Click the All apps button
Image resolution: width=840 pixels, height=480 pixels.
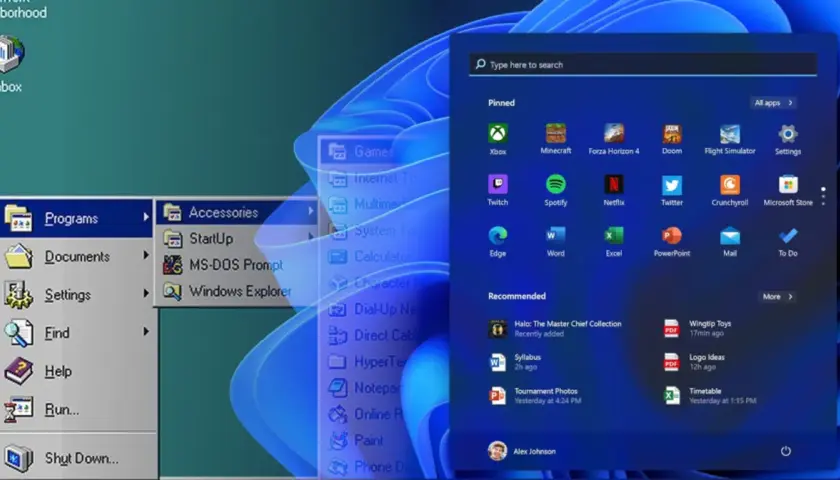pos(773,103)
